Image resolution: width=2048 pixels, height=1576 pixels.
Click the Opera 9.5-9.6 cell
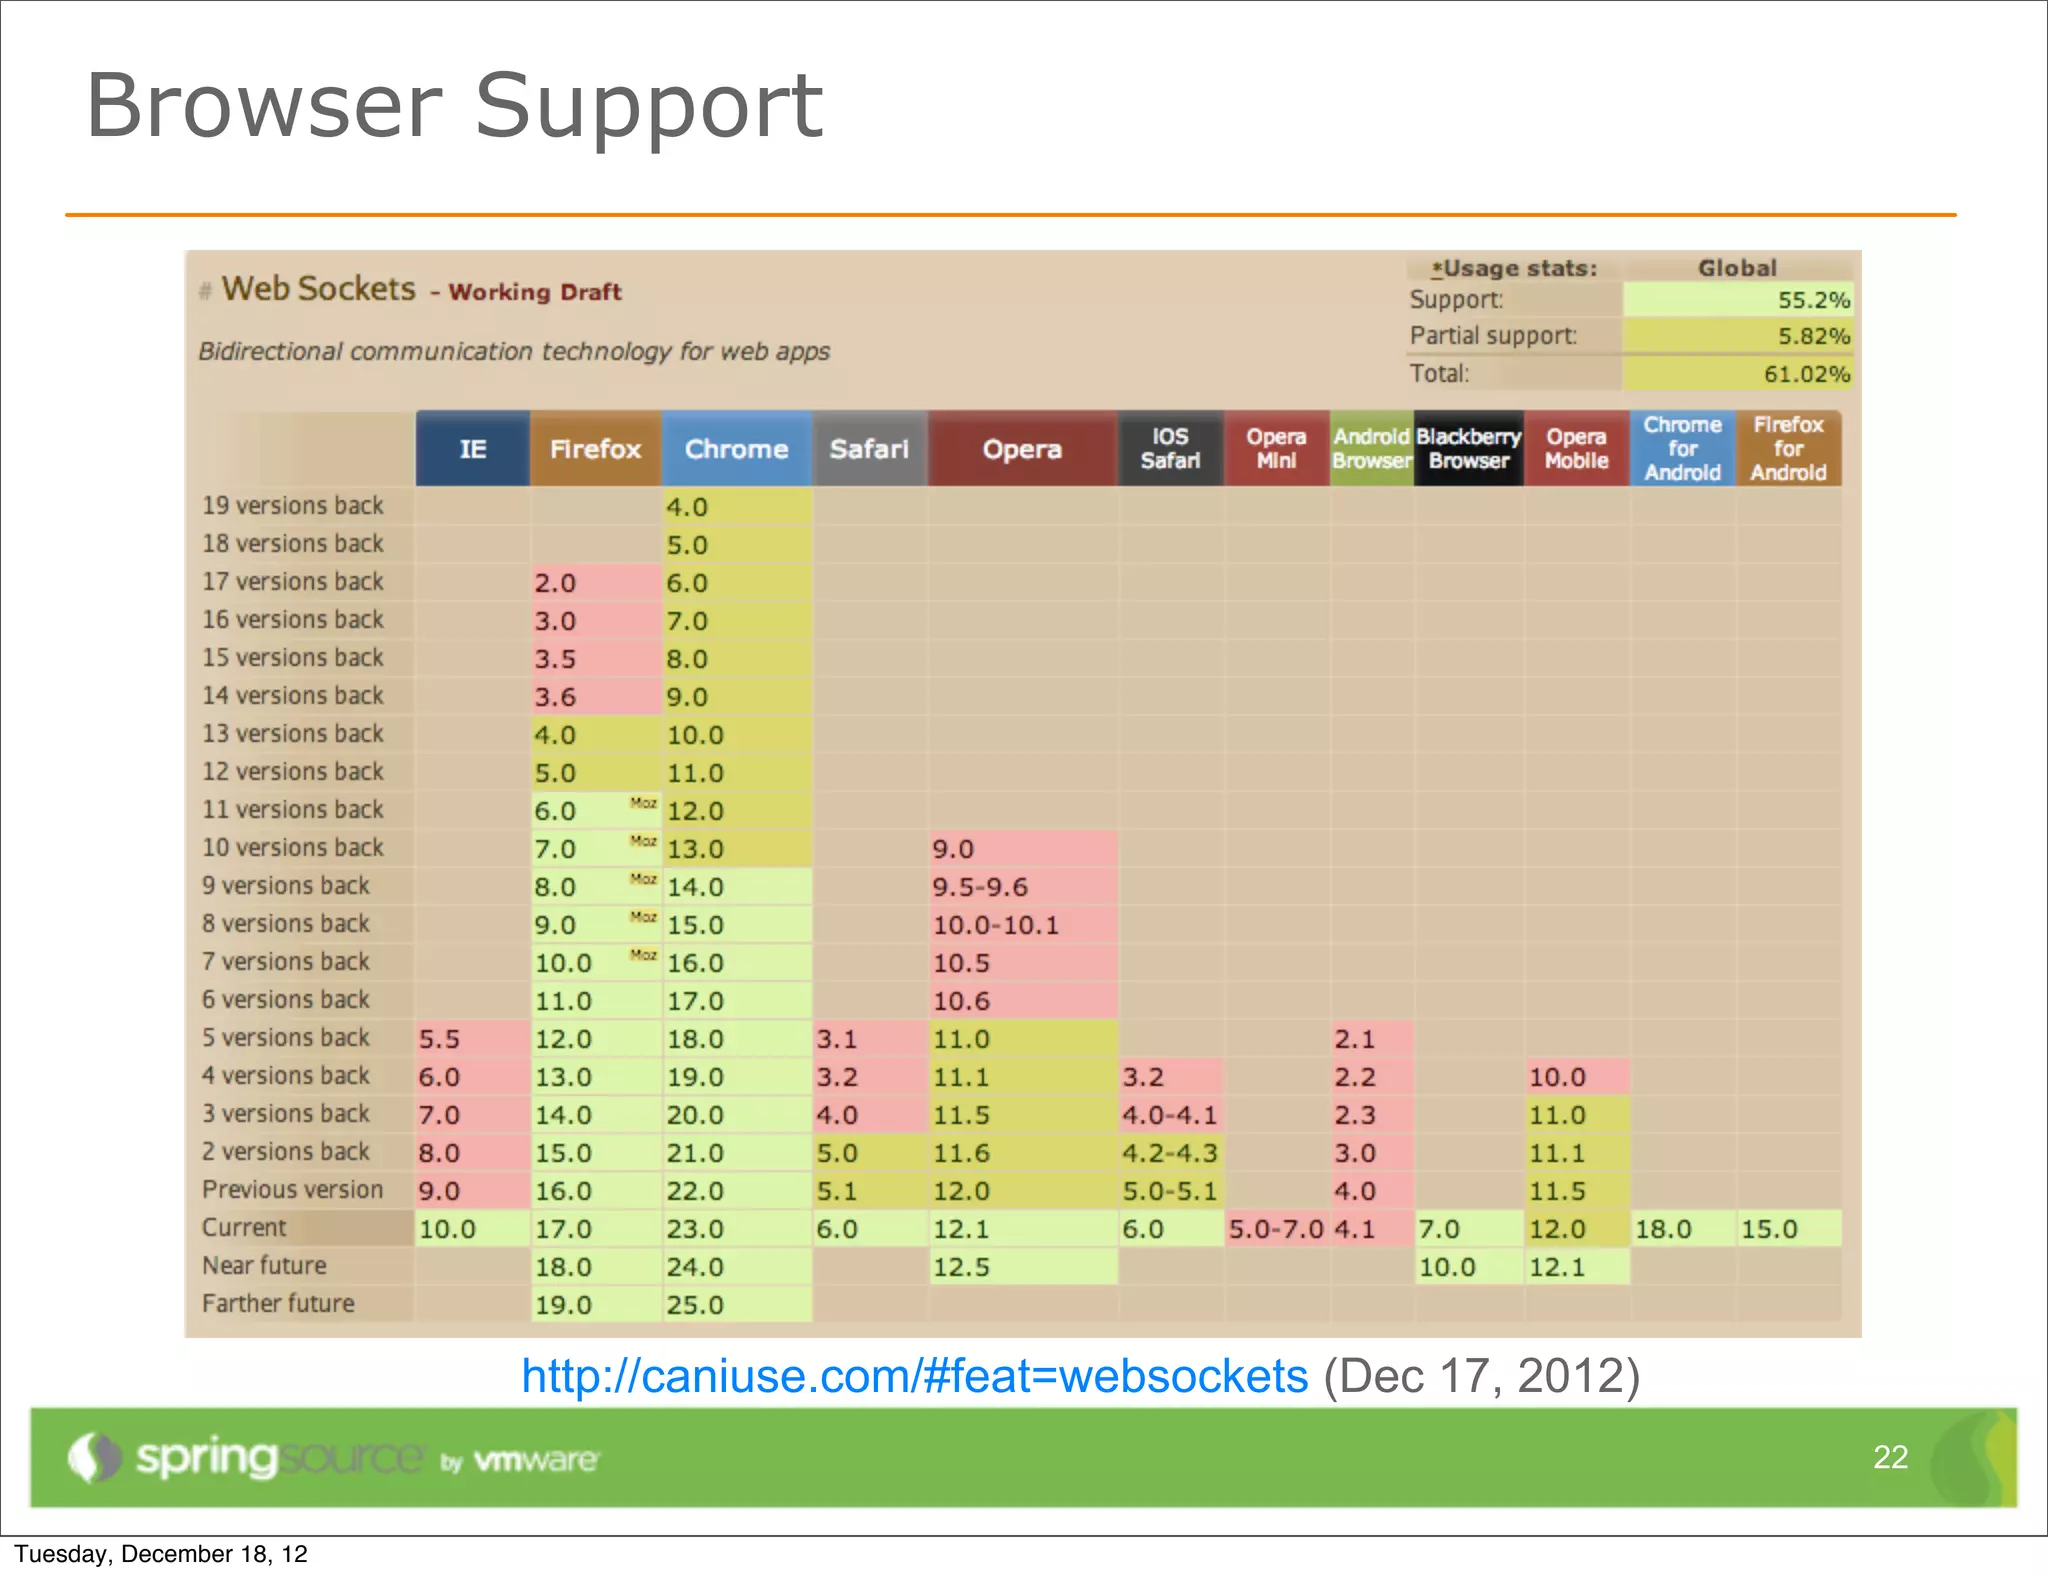tap(1023, 887)
